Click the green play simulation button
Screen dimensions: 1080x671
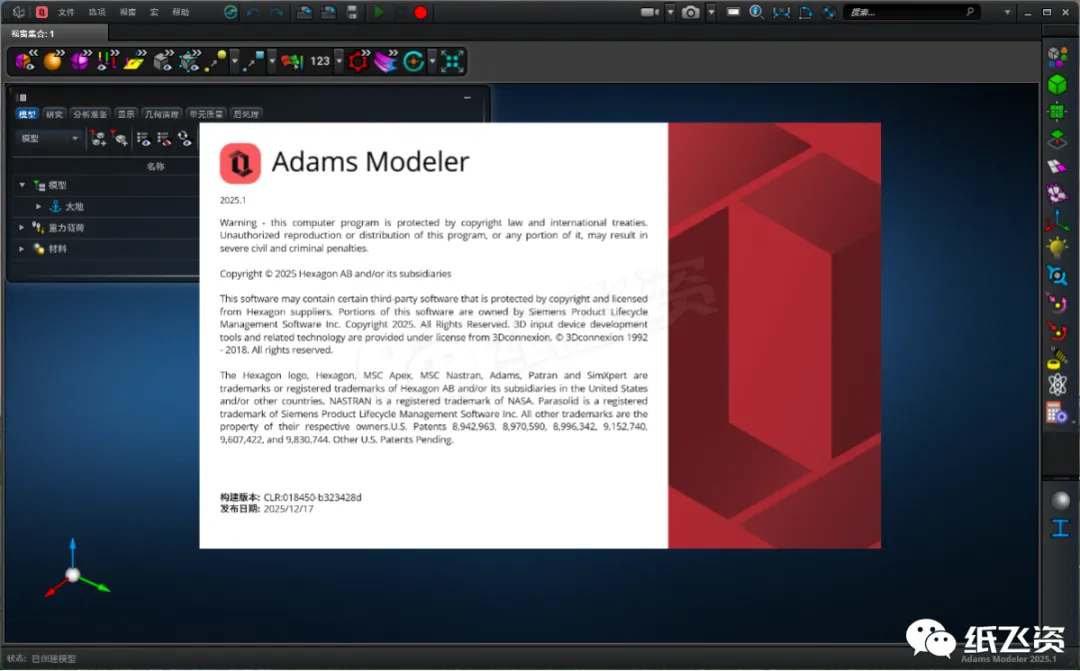click(378, 12)
